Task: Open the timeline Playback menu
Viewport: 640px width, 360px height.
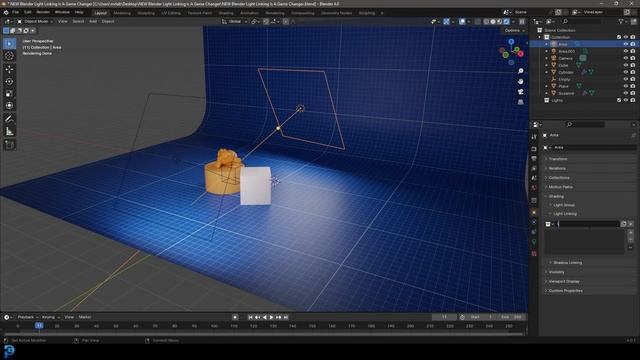Action: tap(27, 317)
